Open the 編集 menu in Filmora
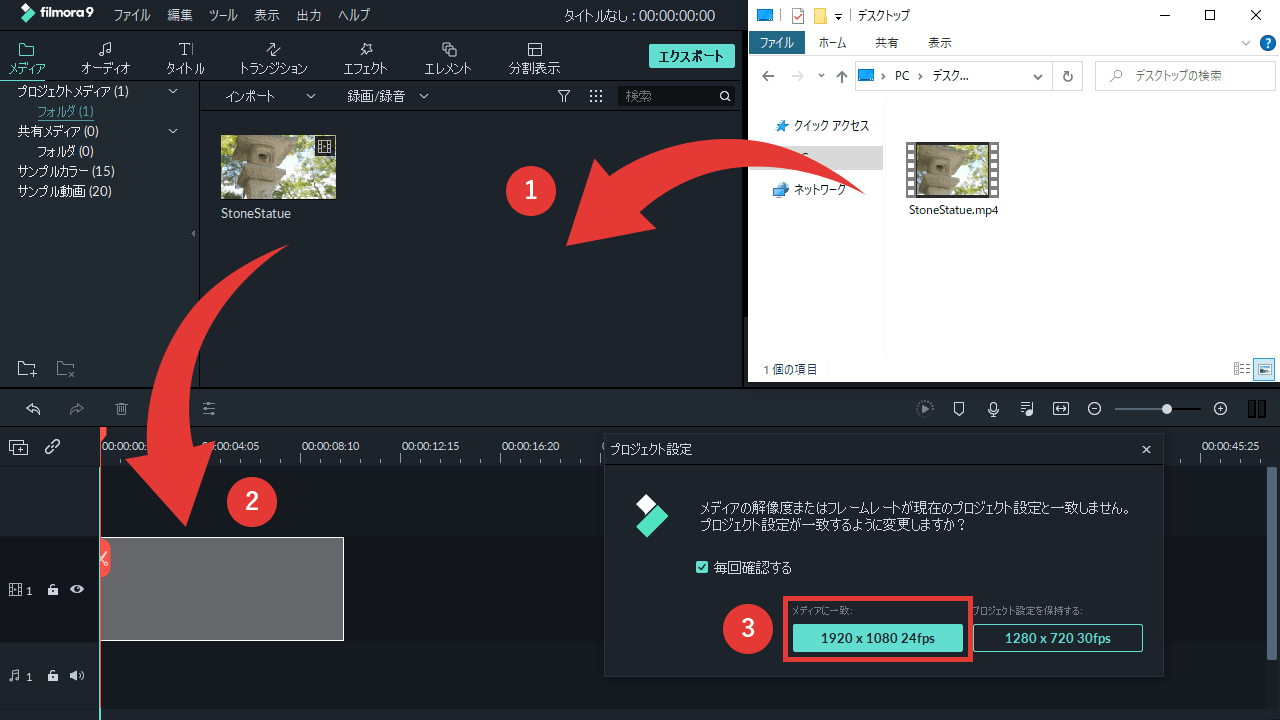The height and width of the screenshot is (720, 1280). [x=180, y=15]
